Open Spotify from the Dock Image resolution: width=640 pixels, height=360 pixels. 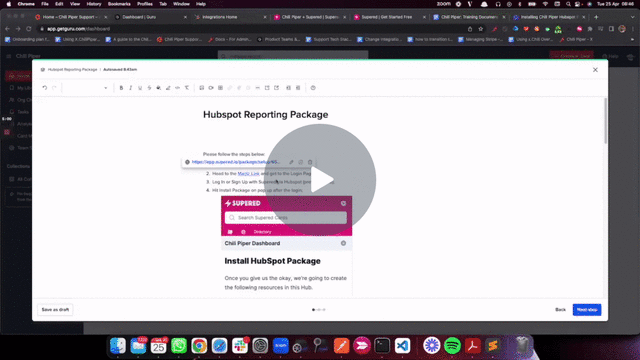coord(452,346)
